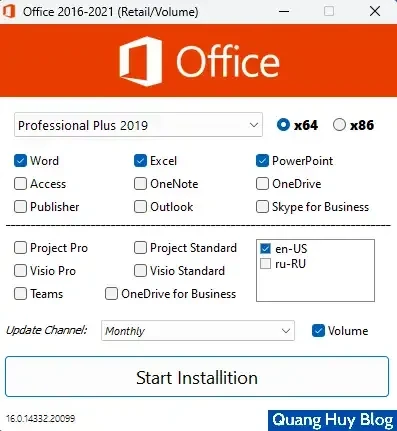Toggle the Volume license checkbox
Screen dimensions: 397x431
(318, 331)
